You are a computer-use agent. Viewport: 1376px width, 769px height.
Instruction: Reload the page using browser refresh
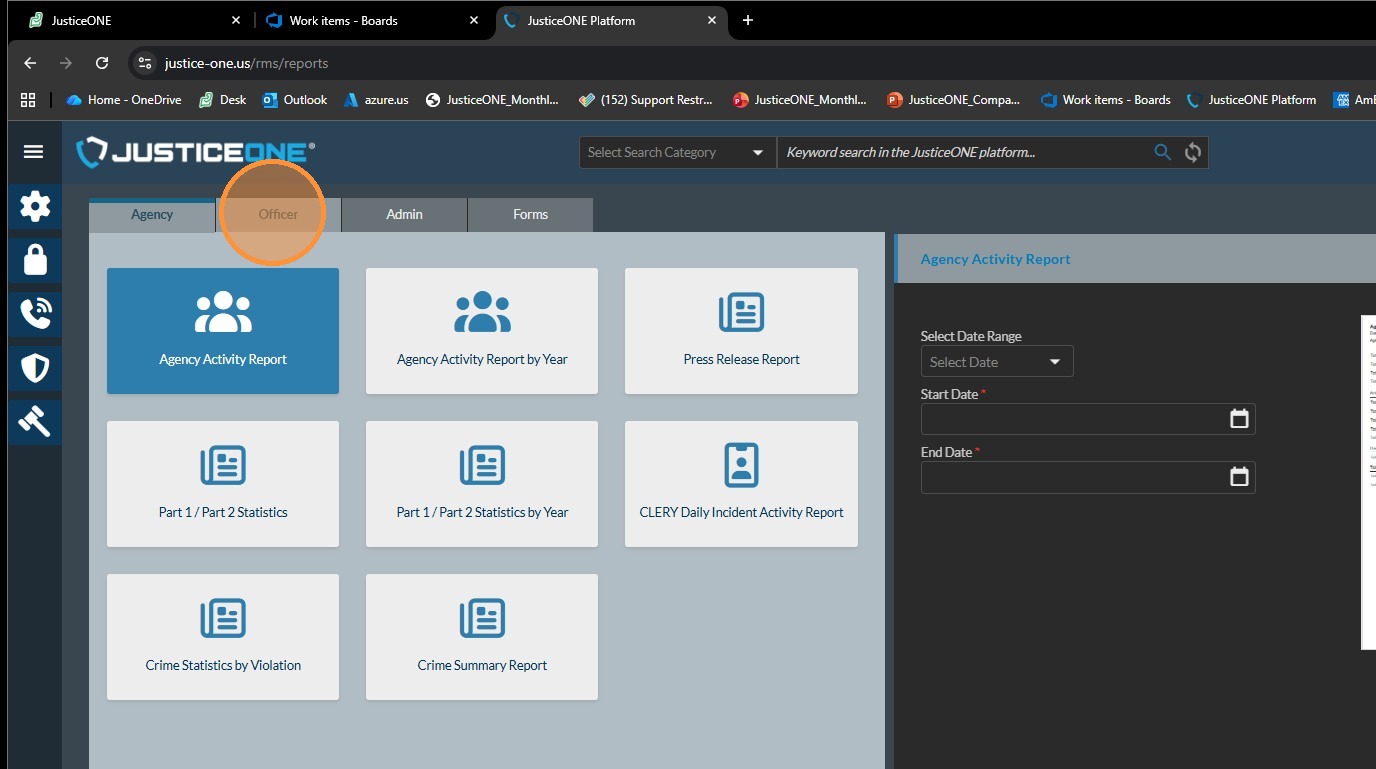coord(102,63)
